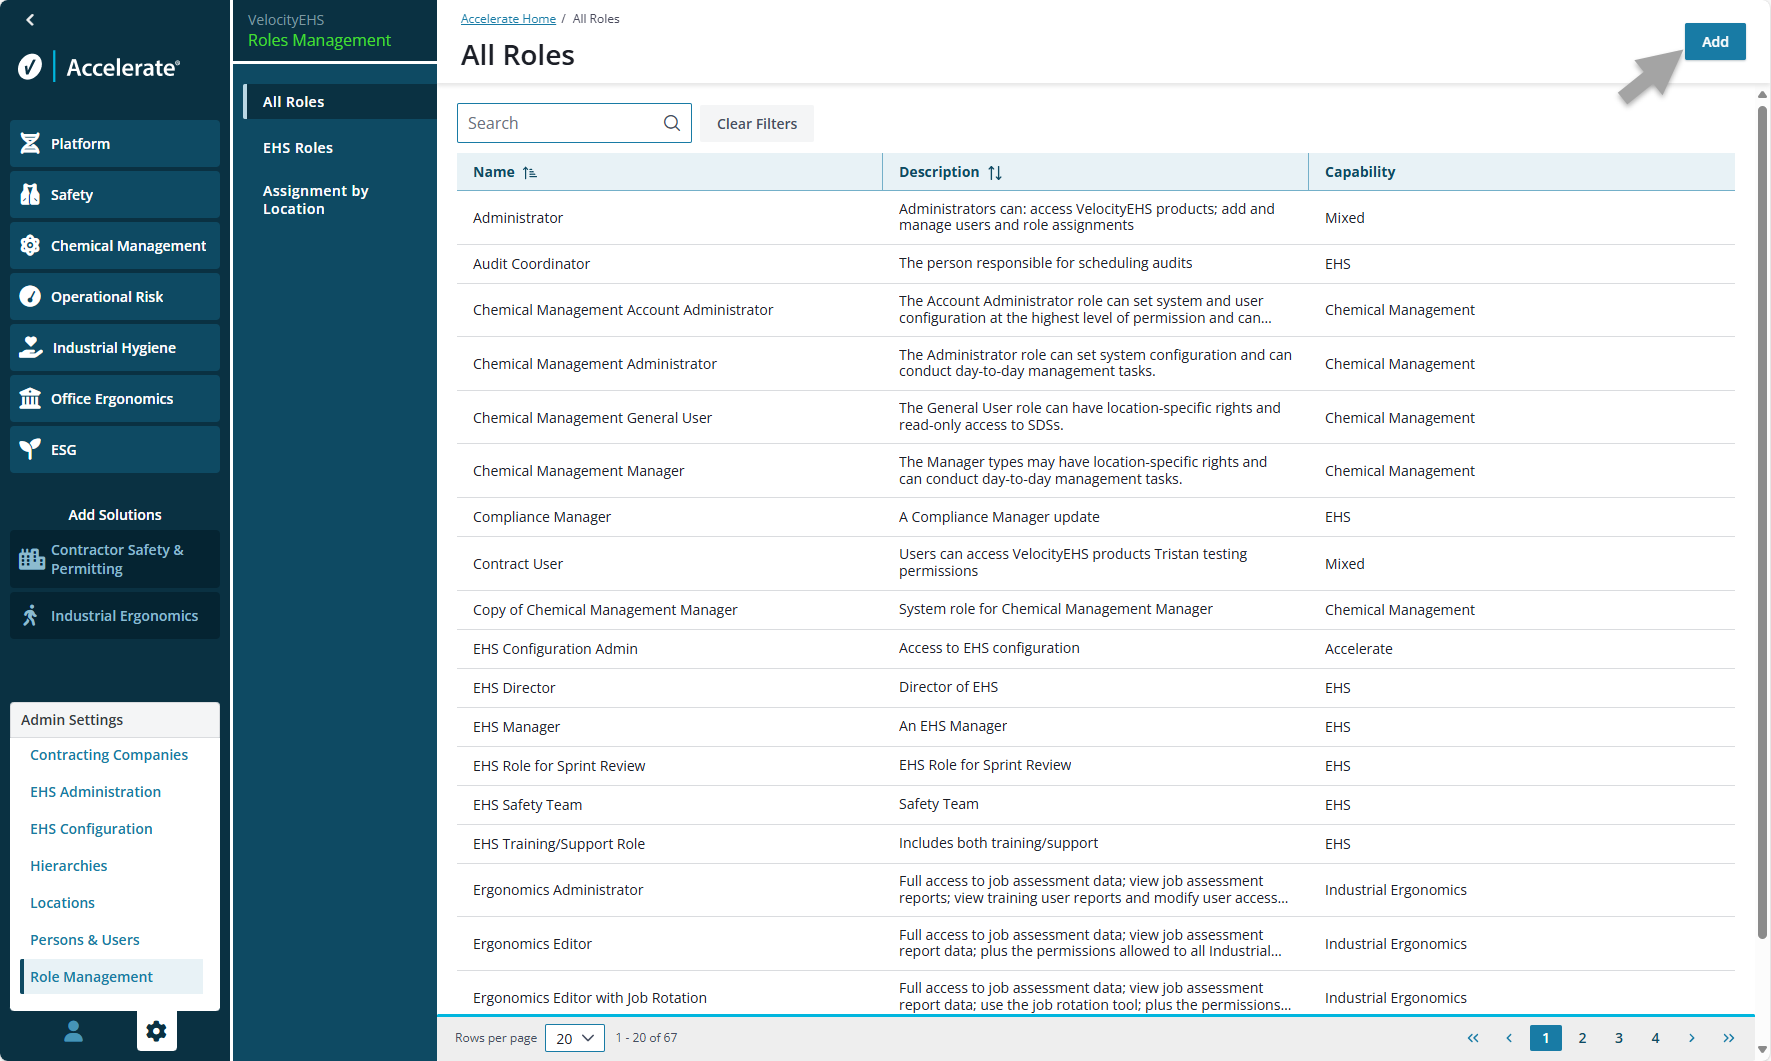Open the user profile icon
1771x1061 pixels.
click(73, 1031)
